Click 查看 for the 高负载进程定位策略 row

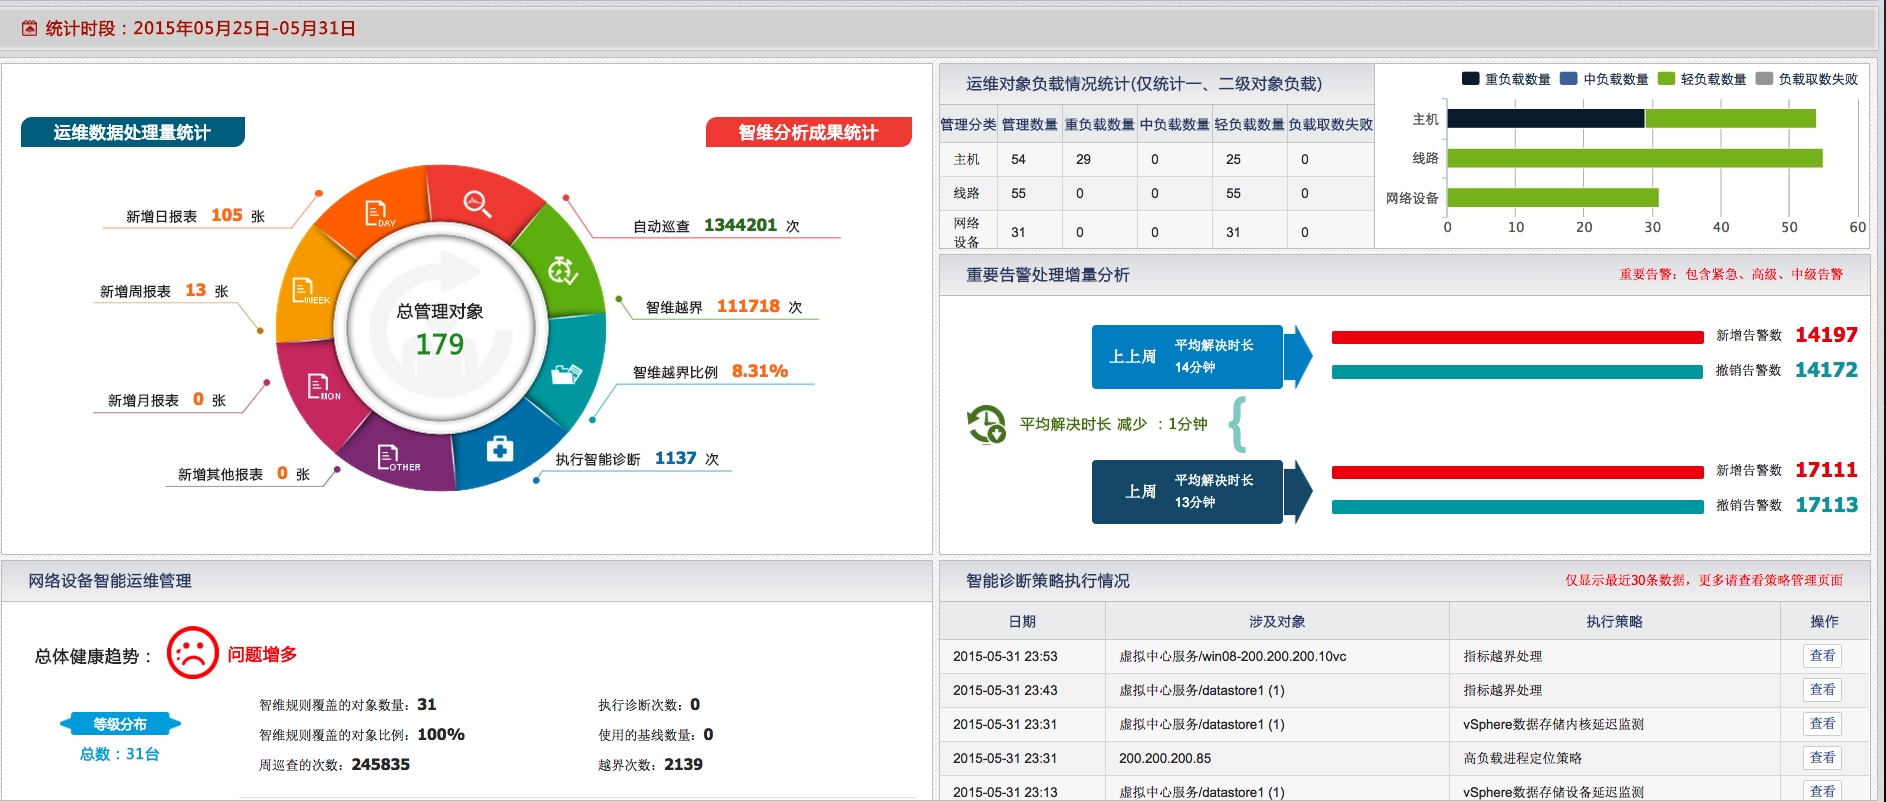pyautogui.click(x=1823, y=758)
